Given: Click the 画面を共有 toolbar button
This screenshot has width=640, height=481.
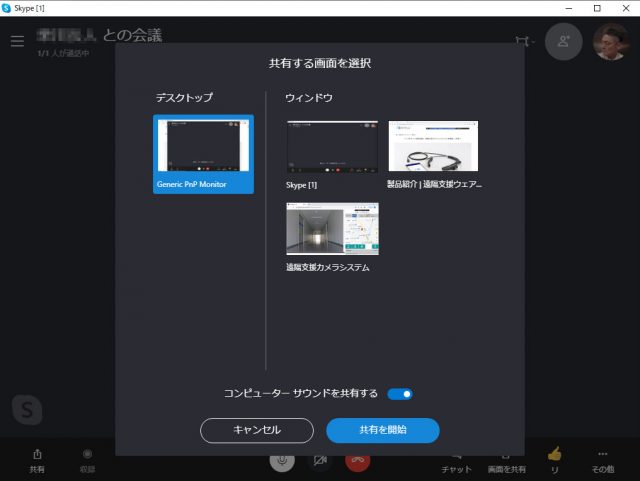Looking at the screenshot, I should pos(507,463).
